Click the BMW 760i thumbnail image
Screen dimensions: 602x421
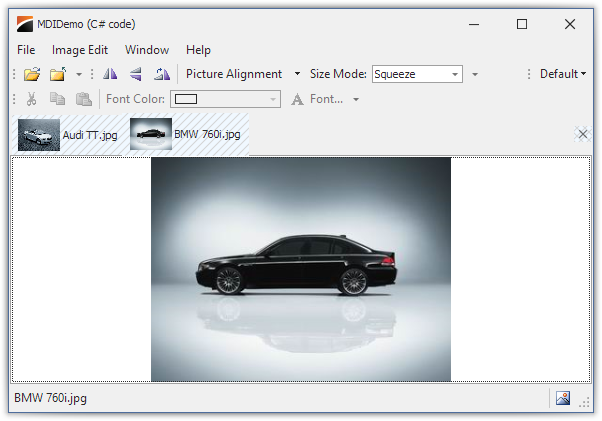coord(151,134)
